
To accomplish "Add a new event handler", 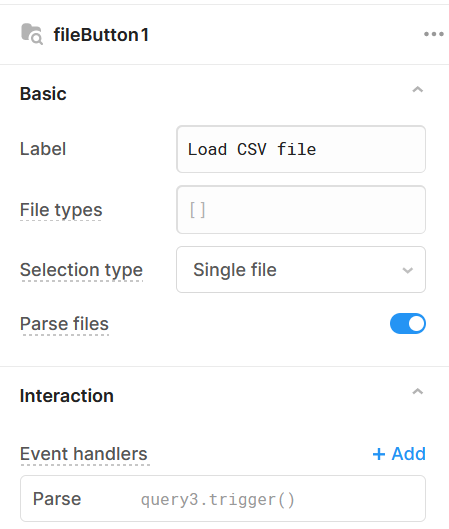I will tap(399, 454).
